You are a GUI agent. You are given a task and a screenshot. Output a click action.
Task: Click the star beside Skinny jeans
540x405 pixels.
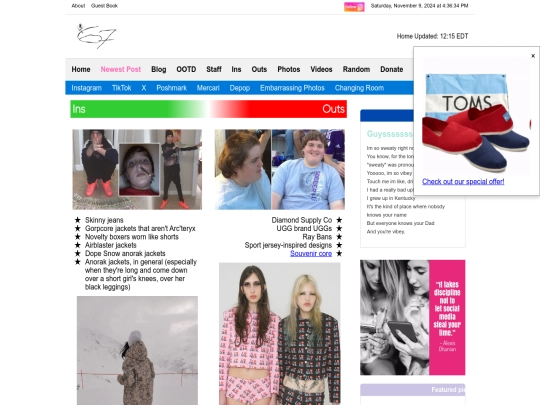(x=77, y=220)
